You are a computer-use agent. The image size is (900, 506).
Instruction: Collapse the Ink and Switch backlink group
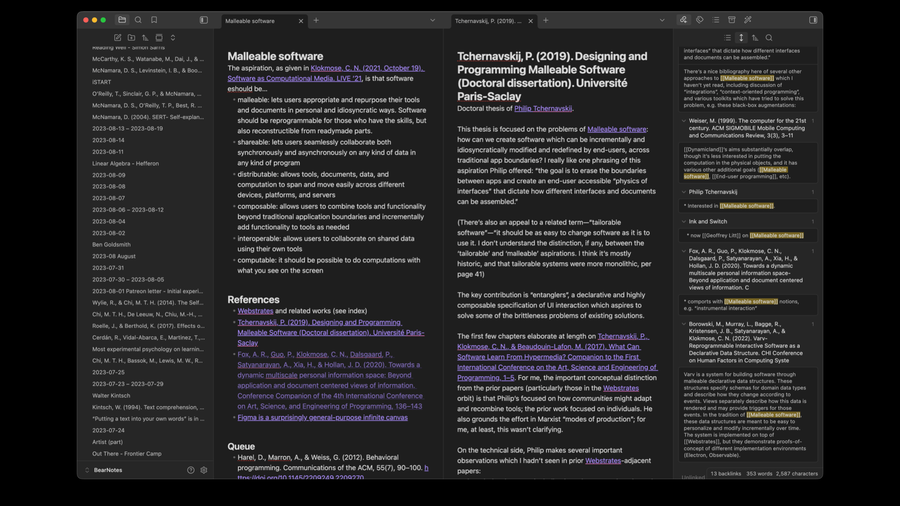pyautogui.click(x=685, y=222)
